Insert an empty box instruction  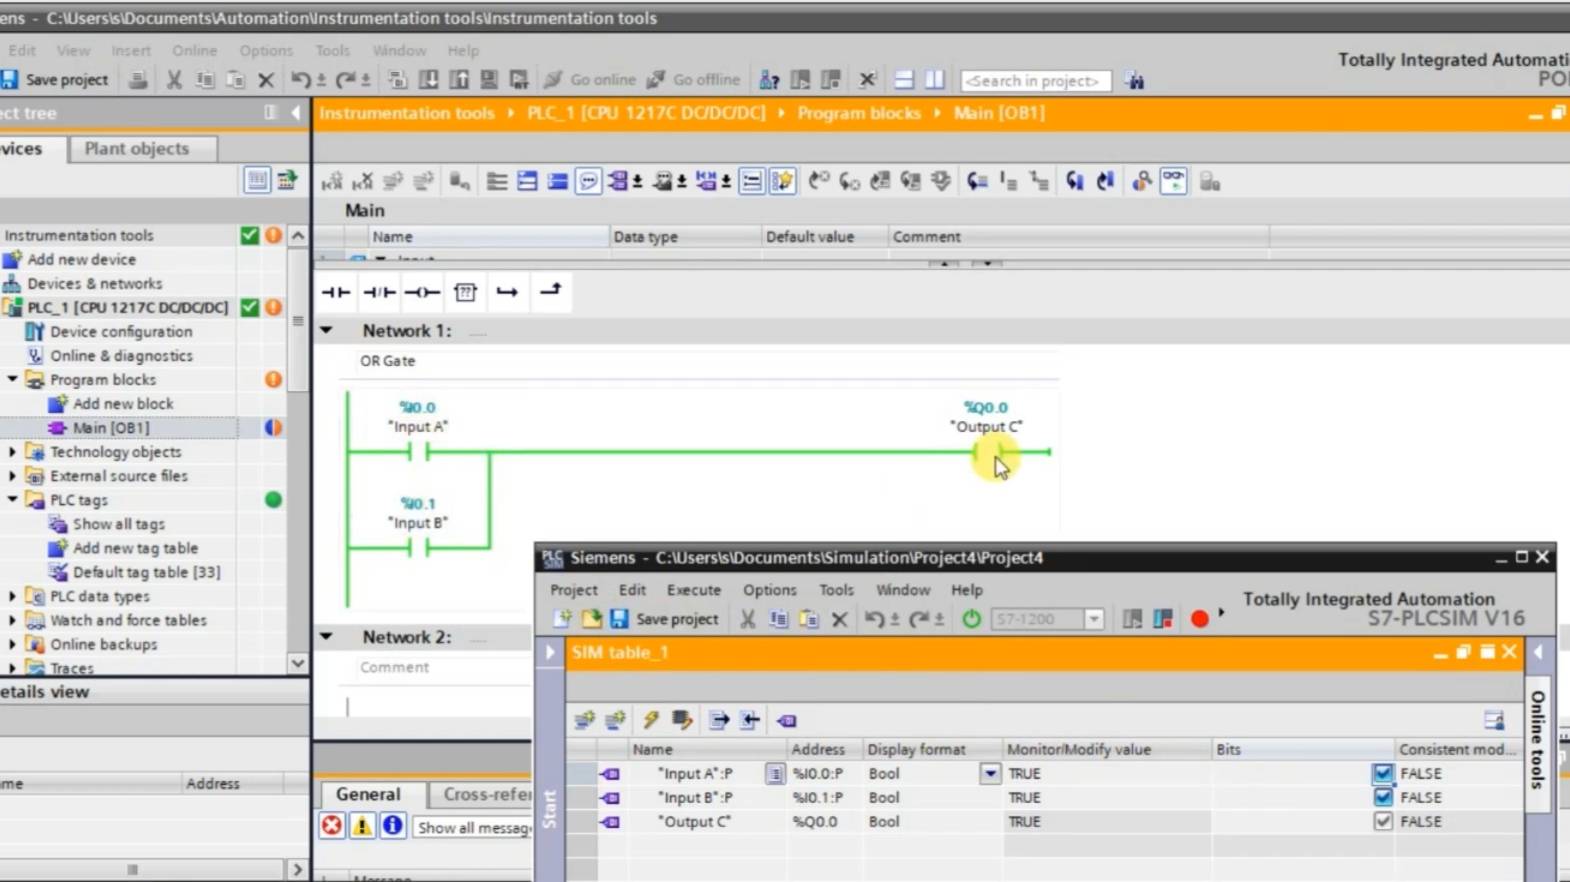point(465,292)
